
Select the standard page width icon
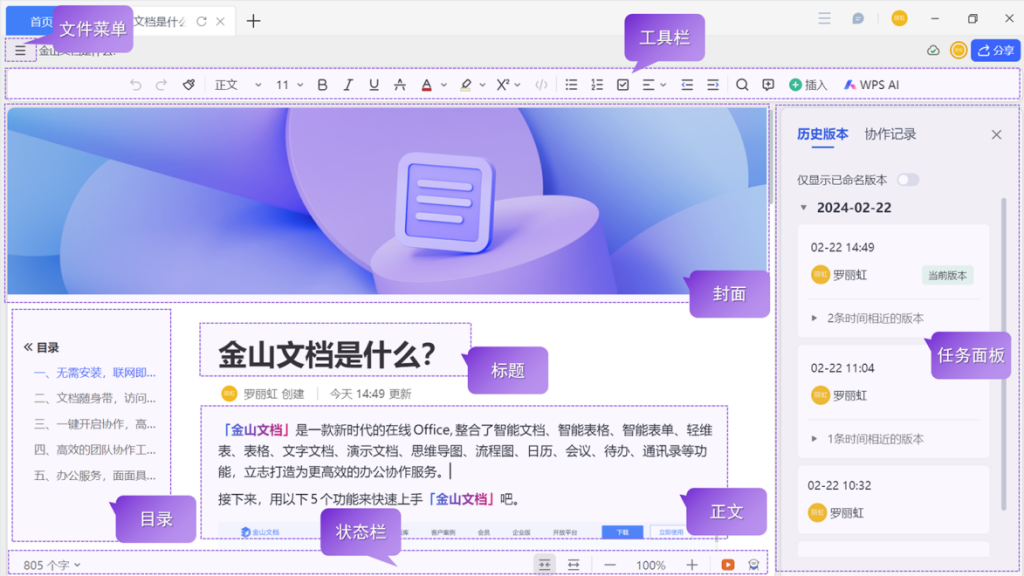pyautogui.click(x=545, y=565)
